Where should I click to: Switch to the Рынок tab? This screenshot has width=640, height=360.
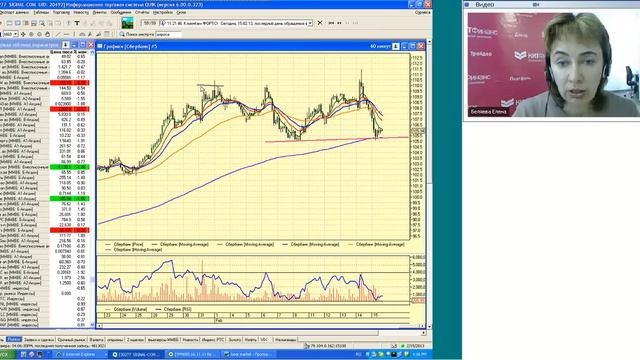click(13, 339)
